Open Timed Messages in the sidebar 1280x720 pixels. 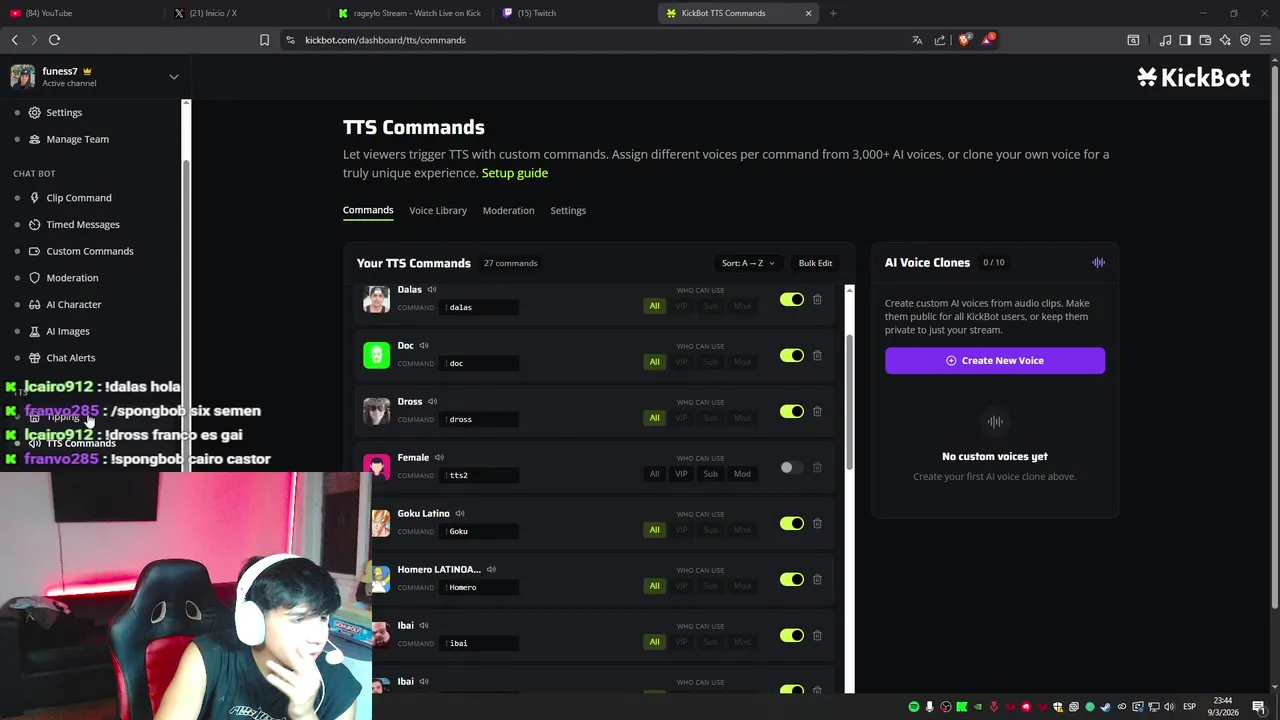(82, 225)
